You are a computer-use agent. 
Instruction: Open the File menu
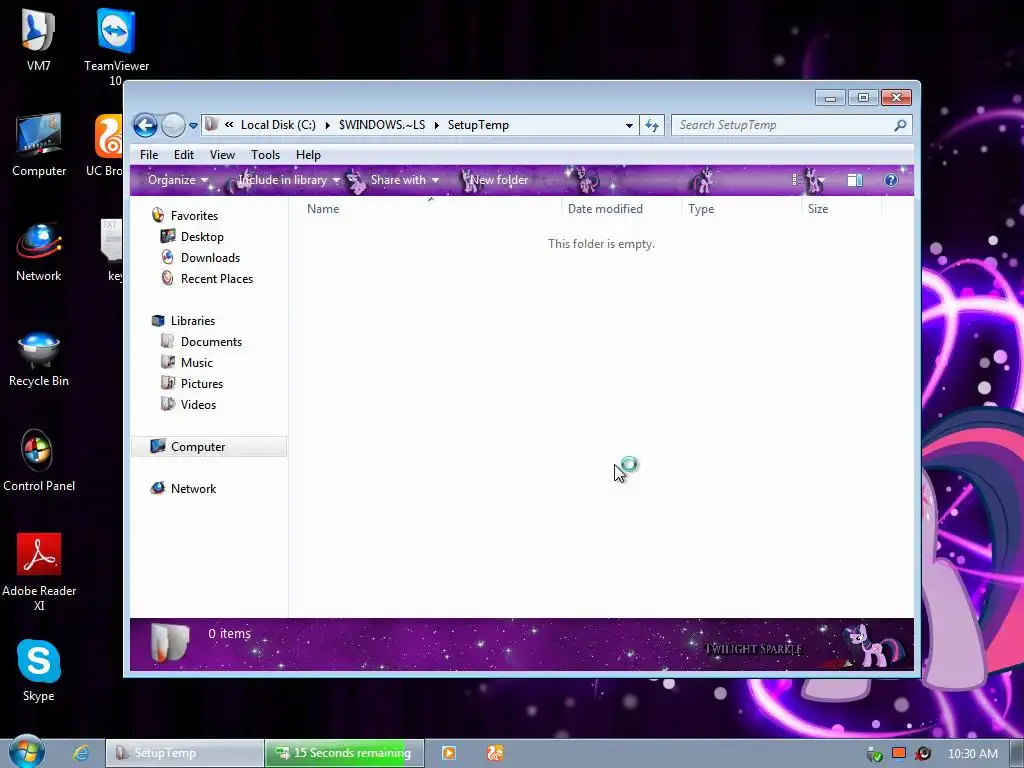pyautogui.click(x=149, y=155)
